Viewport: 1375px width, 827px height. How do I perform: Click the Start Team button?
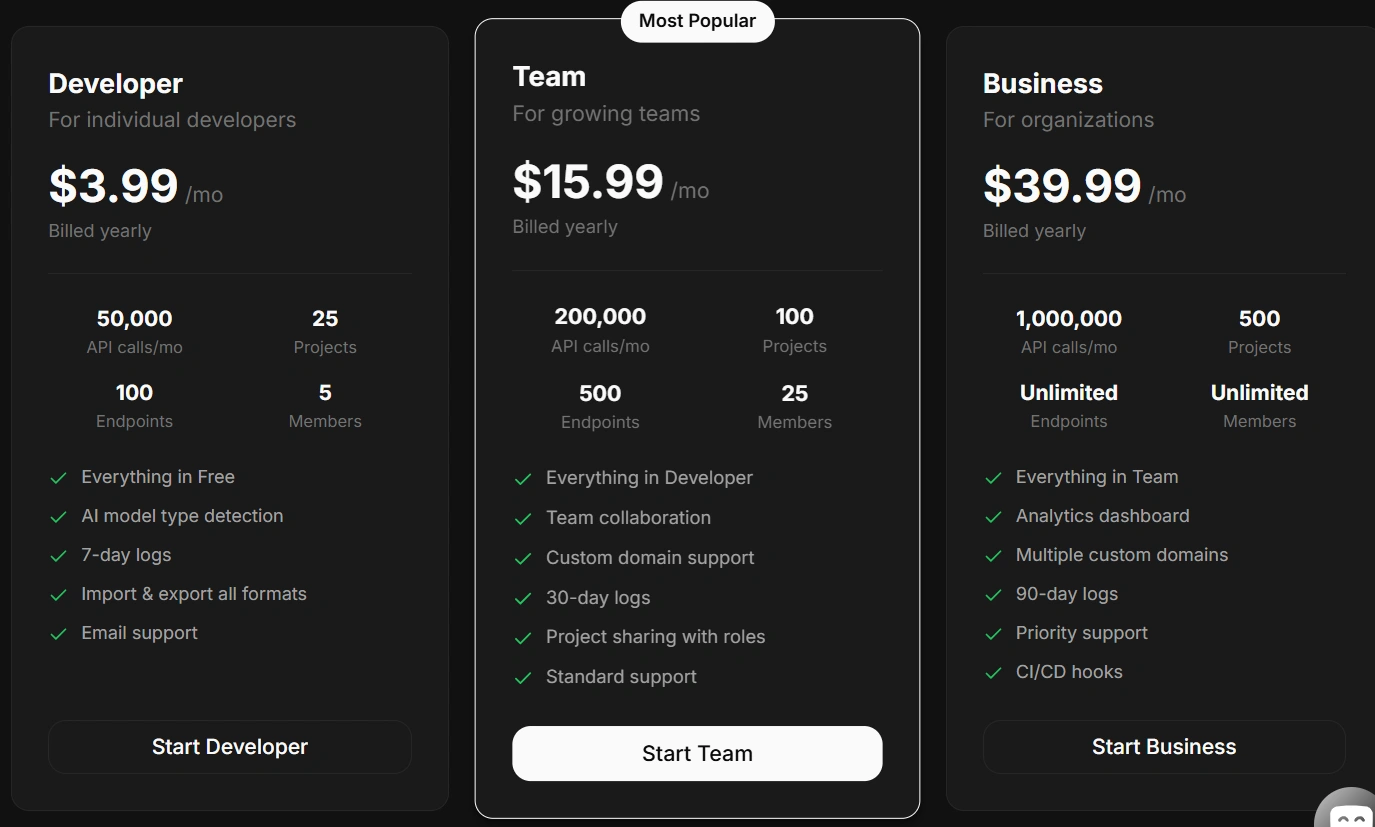[x=697, y=754]
